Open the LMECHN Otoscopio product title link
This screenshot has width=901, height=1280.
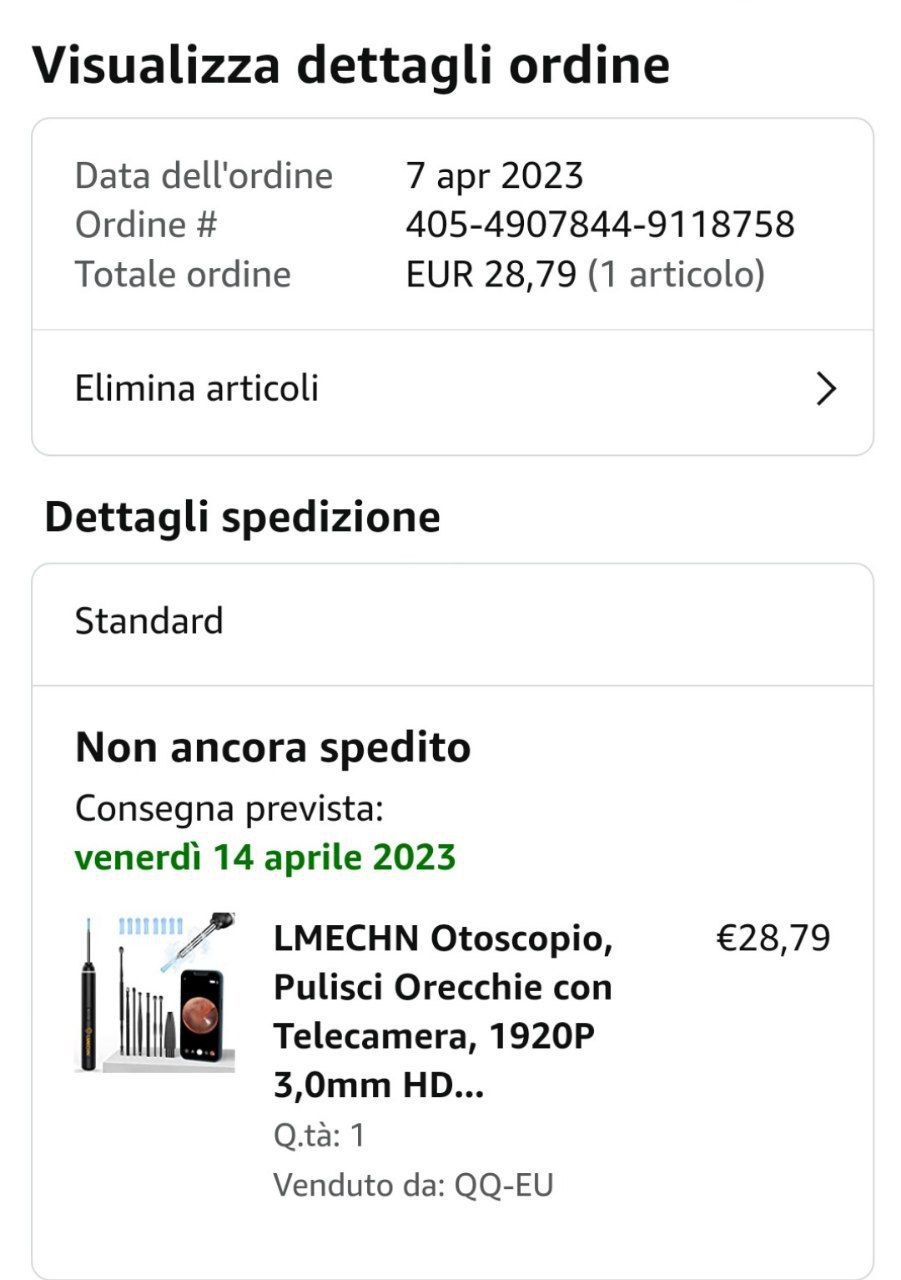tap(442, 1012)
